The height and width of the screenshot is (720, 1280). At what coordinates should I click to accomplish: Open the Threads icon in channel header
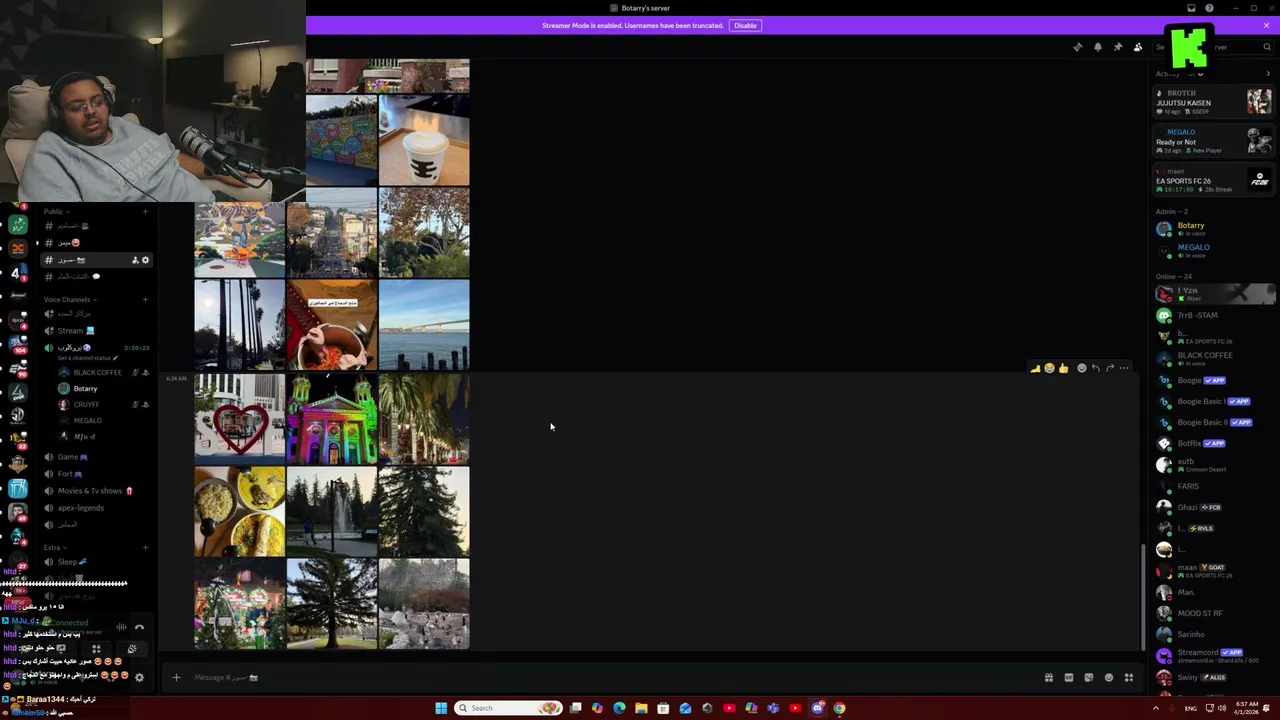click(x=1077, y=47)
